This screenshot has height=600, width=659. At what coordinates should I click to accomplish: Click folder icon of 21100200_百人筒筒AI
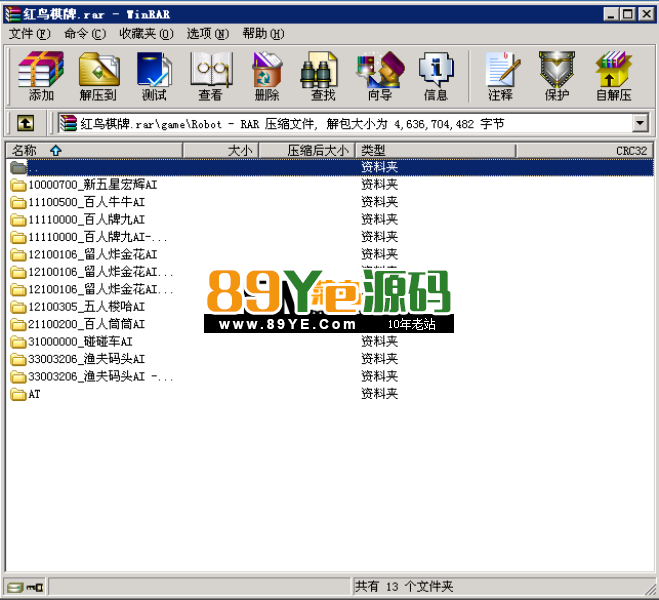pos(18,324)
